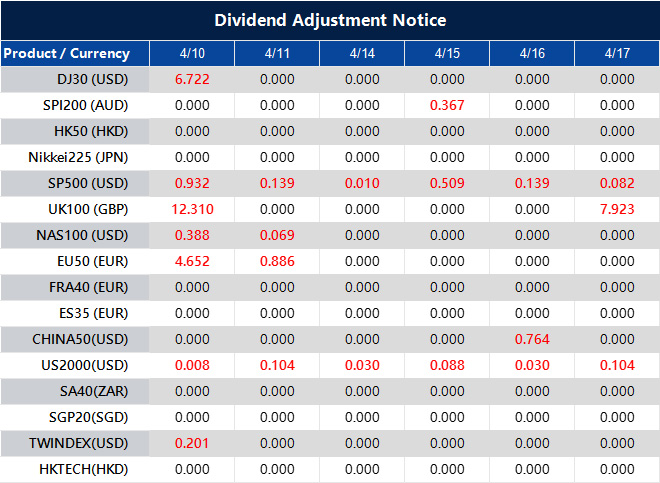Screen dimensions: 660x483
Task: Select the 0.088 value for US2000
Action: tap(447, 365)
